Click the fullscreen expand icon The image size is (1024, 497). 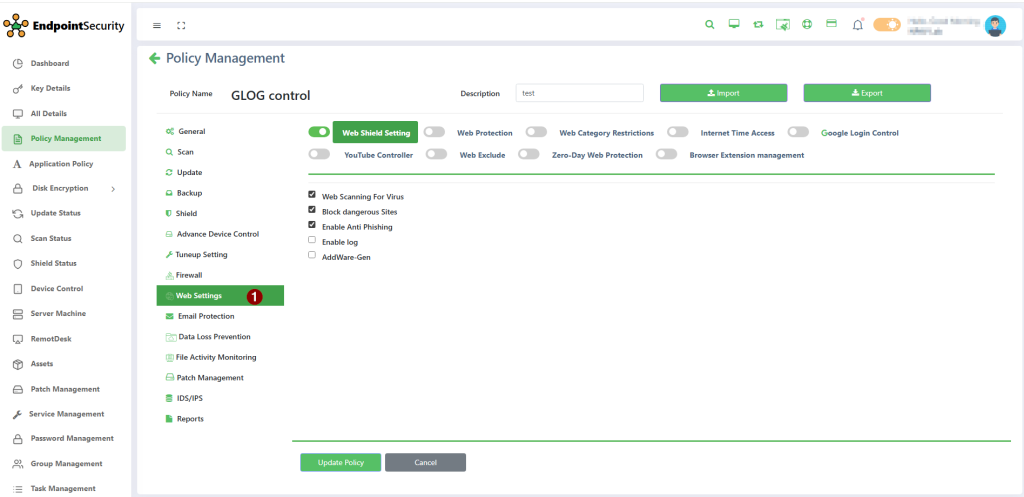pos(181,25)
